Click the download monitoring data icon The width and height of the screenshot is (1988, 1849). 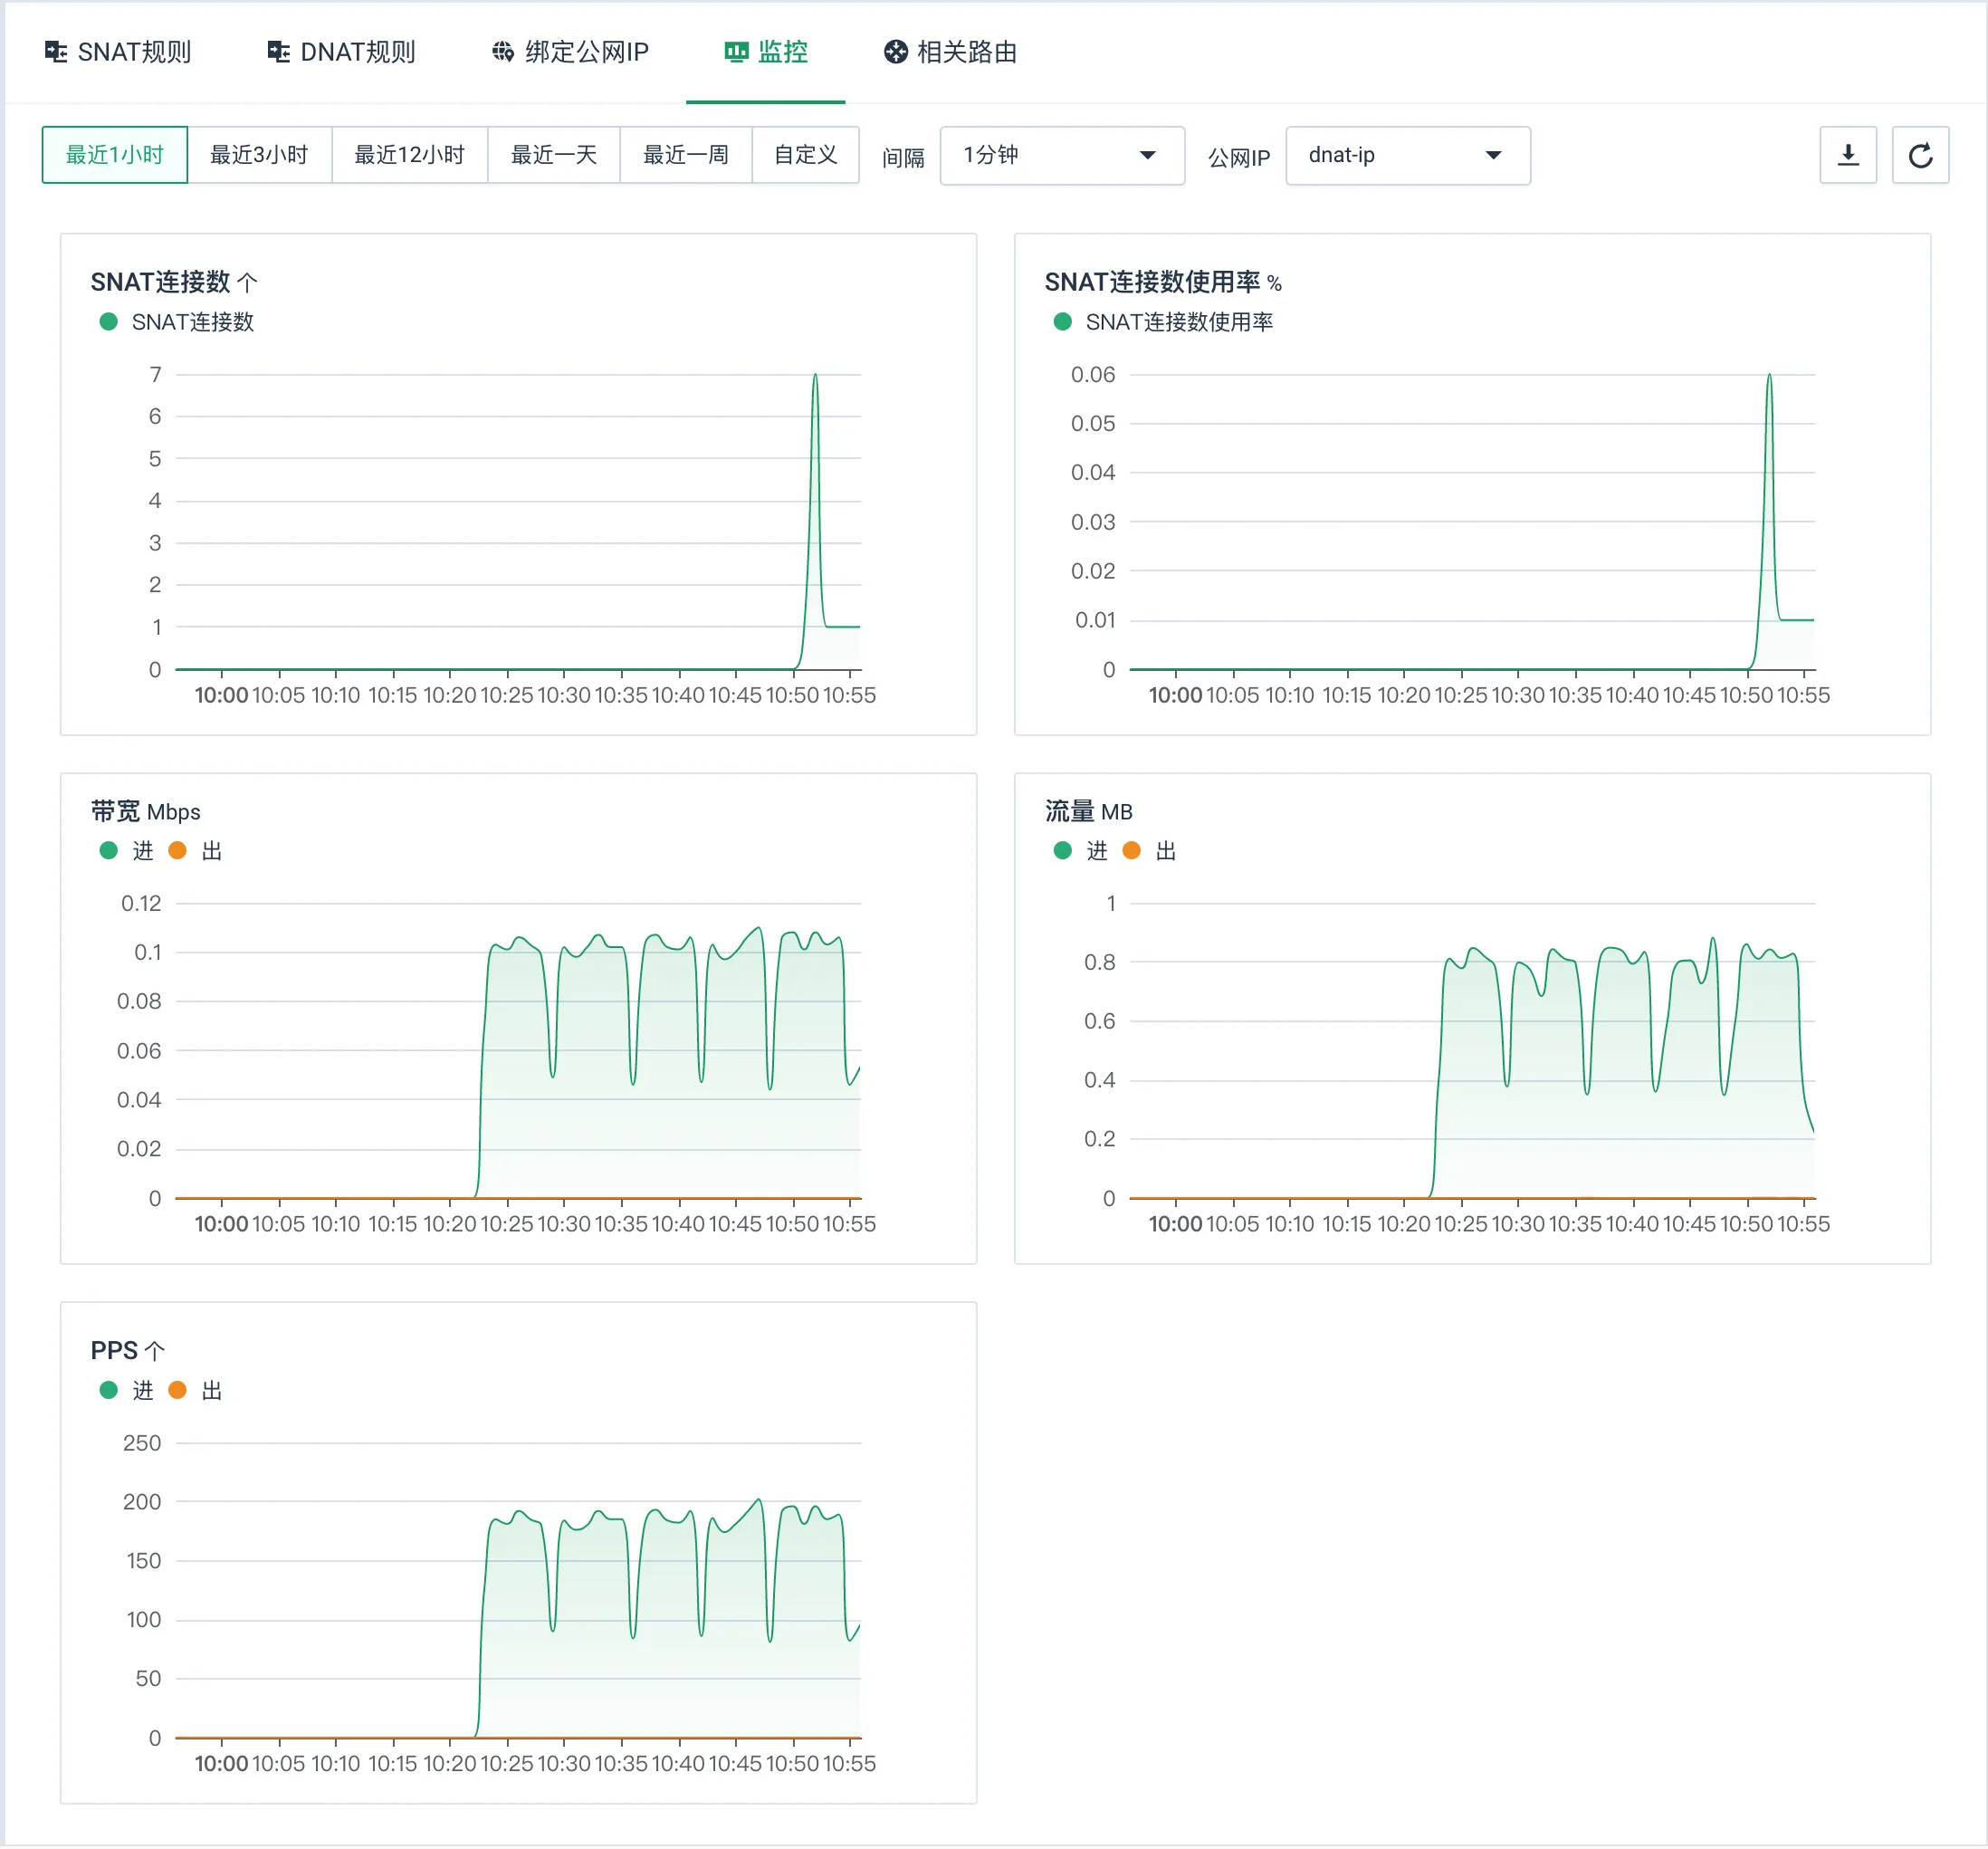coord(1847,155)
